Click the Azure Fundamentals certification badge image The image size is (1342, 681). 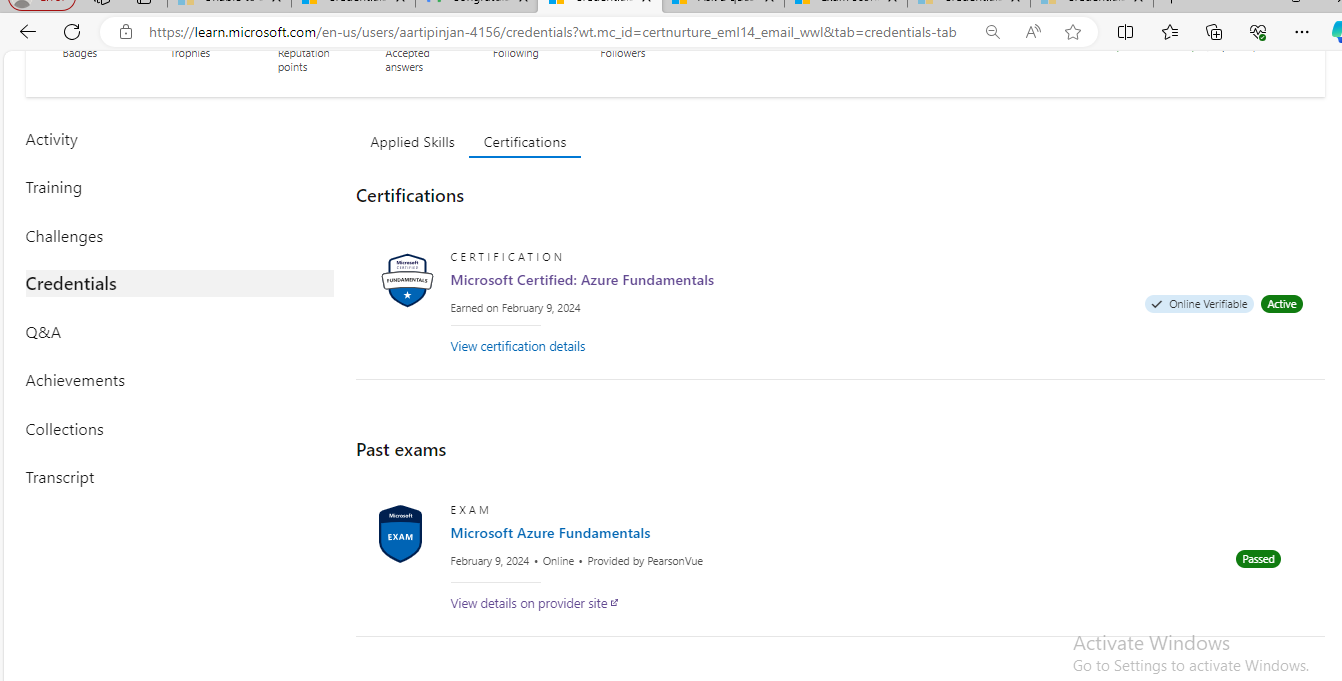coord(407,280)
